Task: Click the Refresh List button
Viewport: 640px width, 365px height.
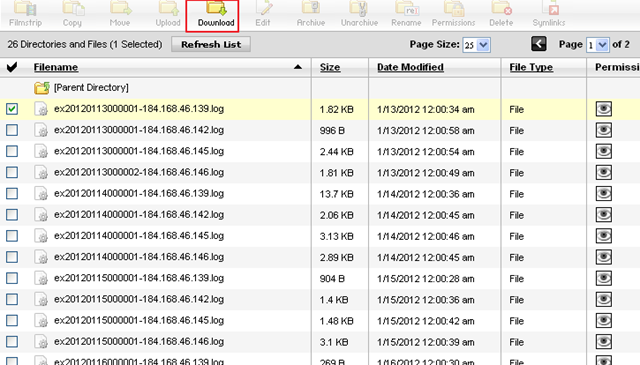Action: click(211, 44)
